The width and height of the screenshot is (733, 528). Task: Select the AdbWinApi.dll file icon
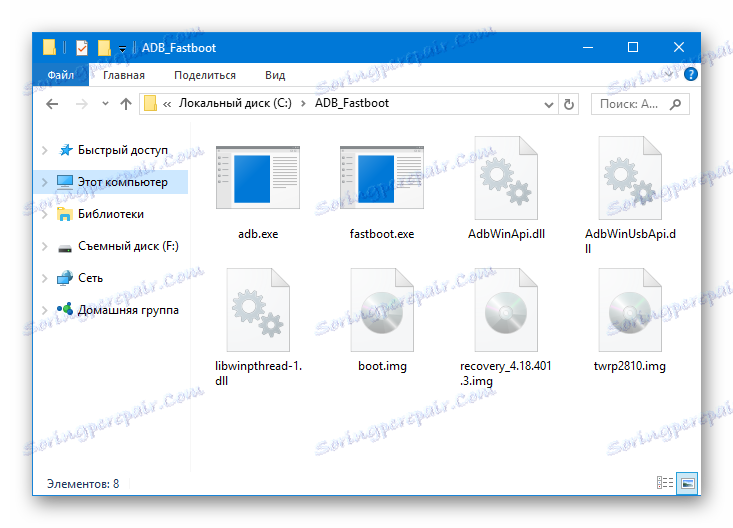pos(506,178)
